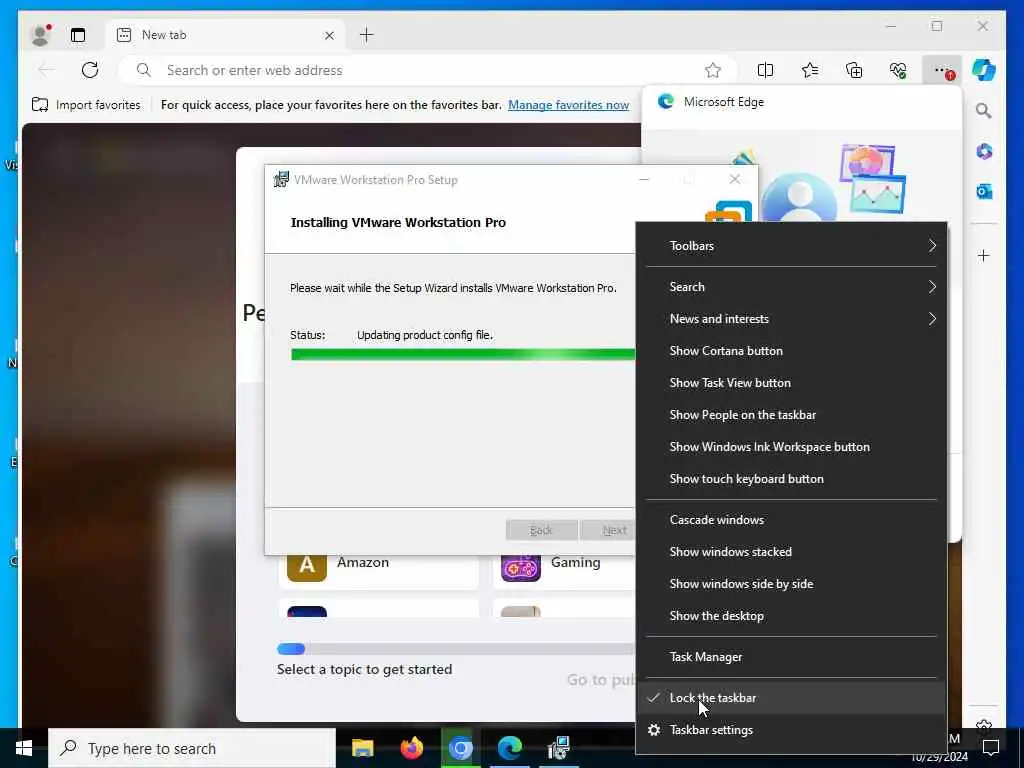The image size is (1024, 768).
Task: Open the Gaming quick link tile
Action: (x=564, y=570)
